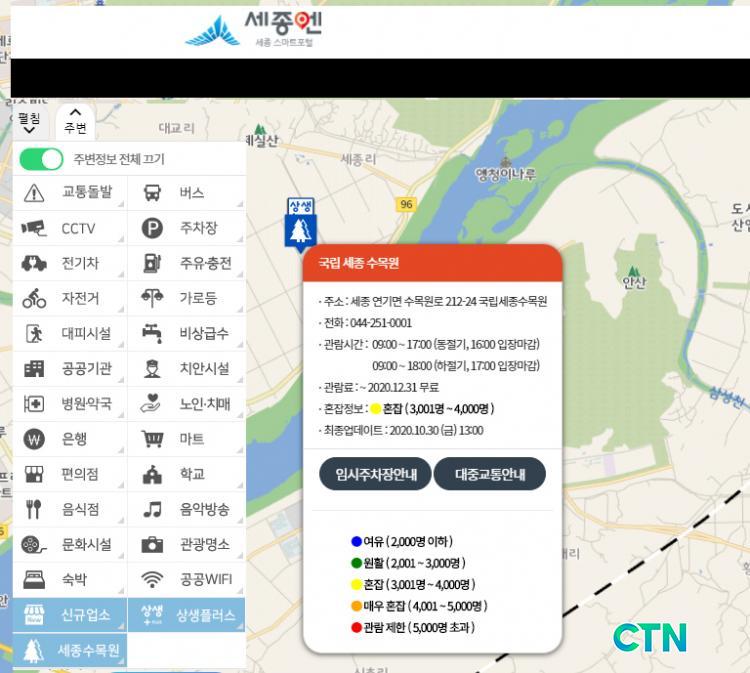The width and height of the screenshot is (750, 673).
Task: Click the 앵청이나루 map label
Action: click(x=506, y=174)
